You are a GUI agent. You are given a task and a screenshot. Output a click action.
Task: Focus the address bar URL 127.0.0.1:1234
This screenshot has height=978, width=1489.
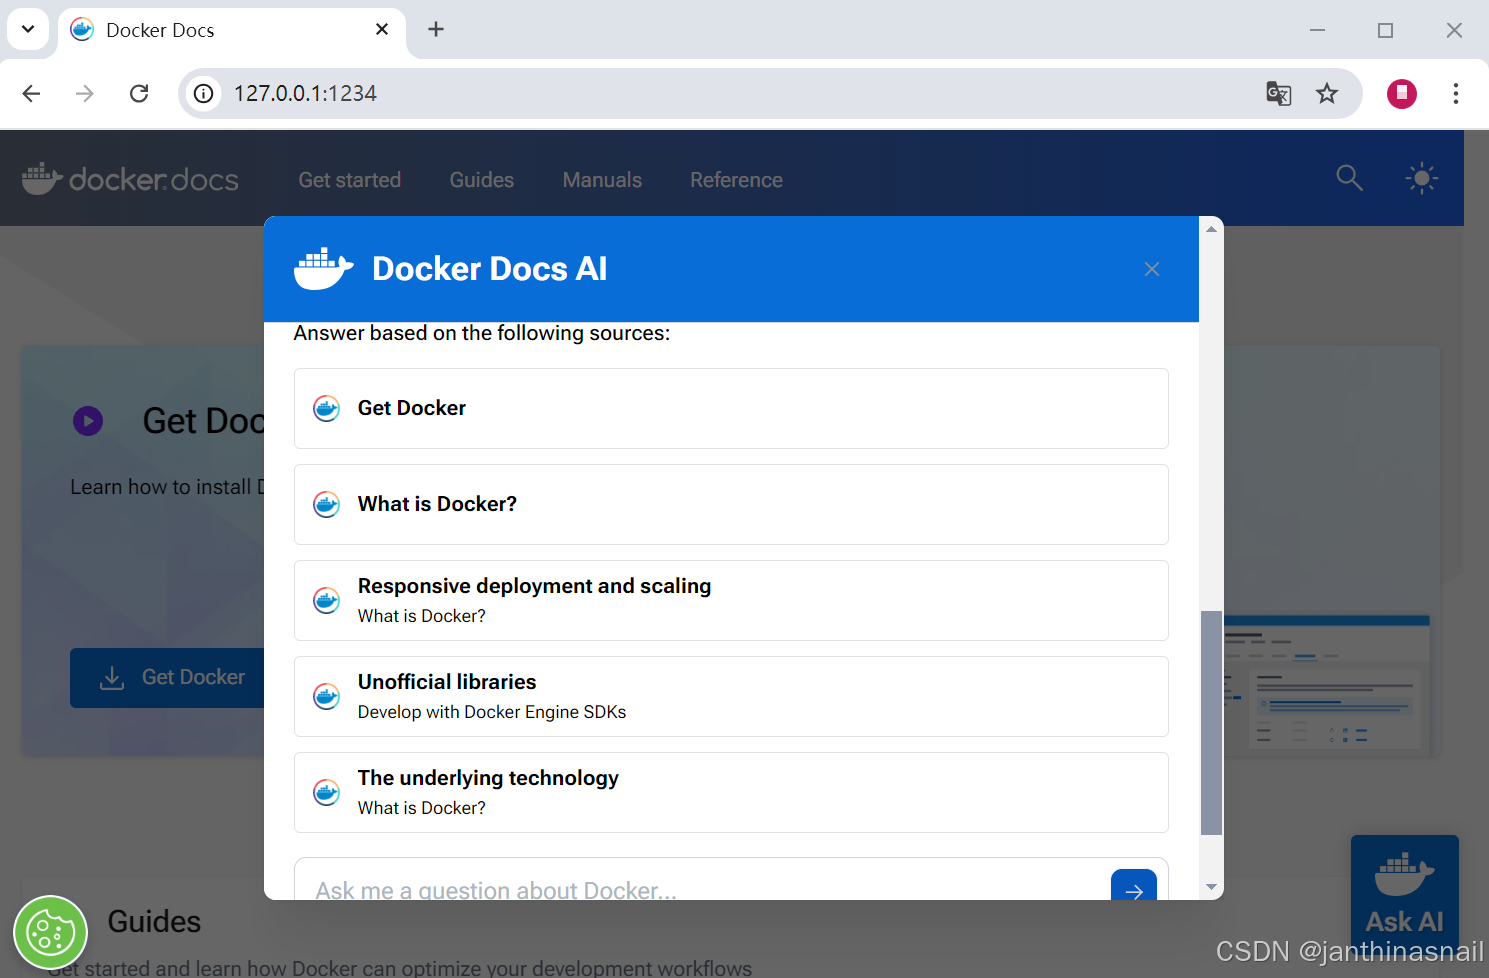coord(305,93)
